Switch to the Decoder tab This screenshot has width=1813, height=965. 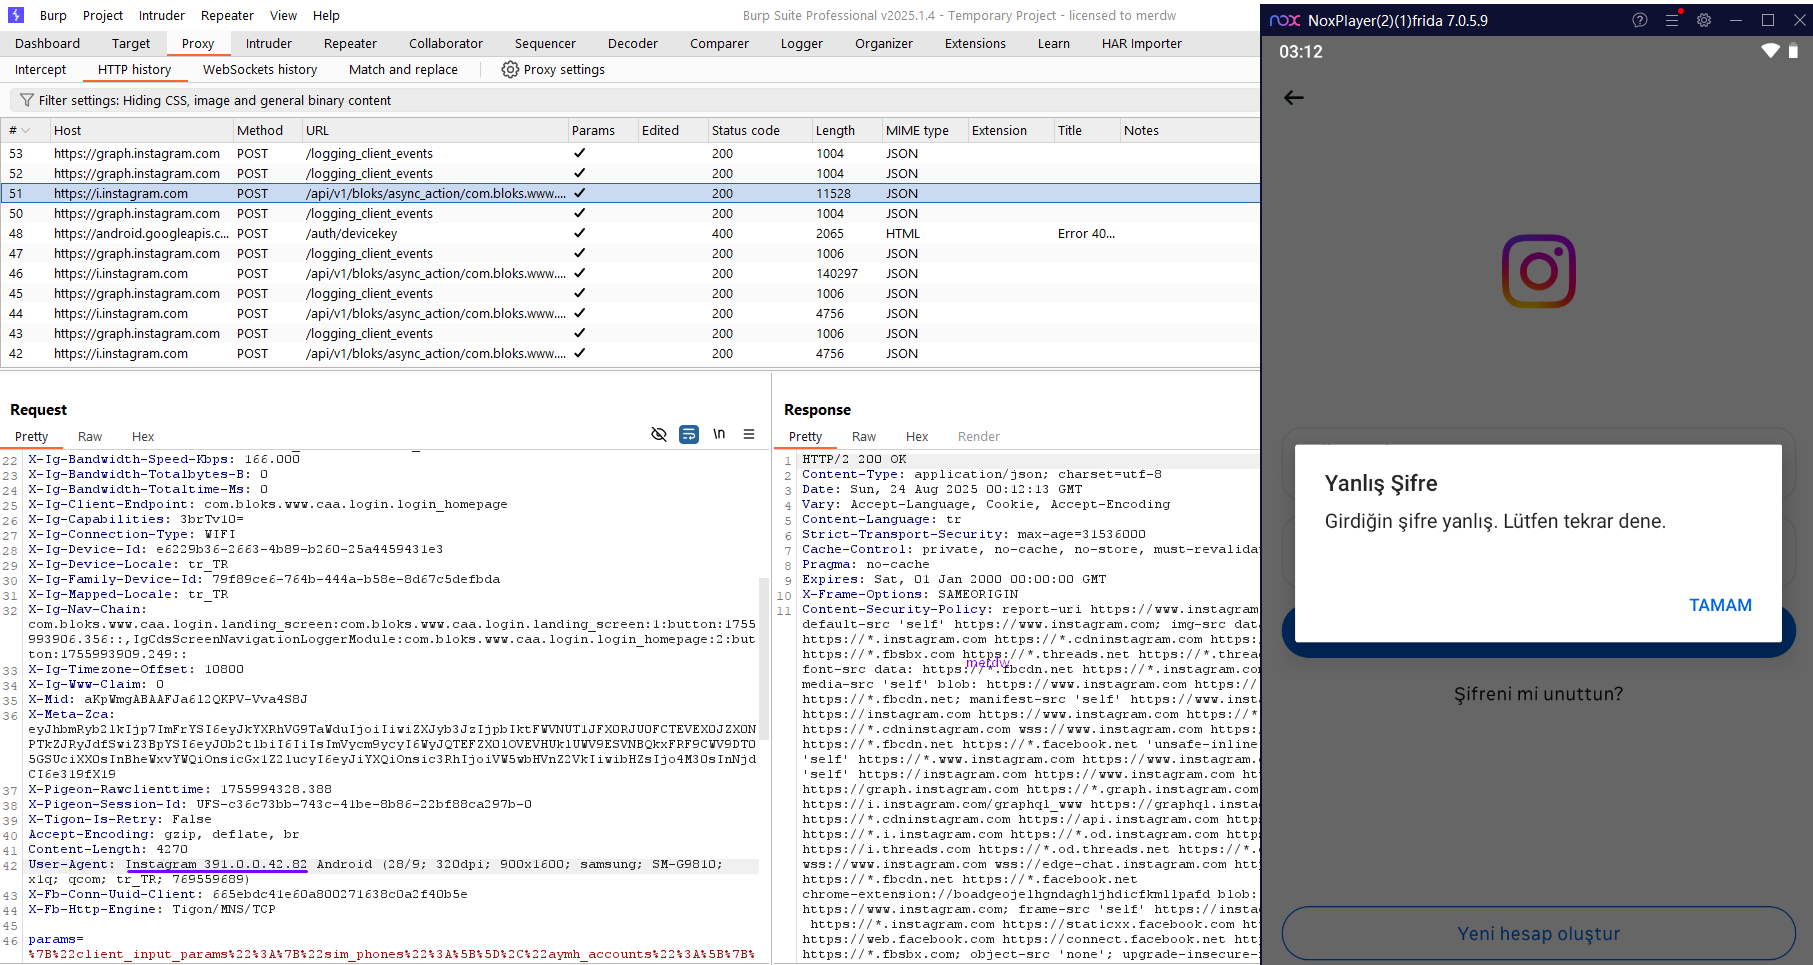[633, 43]
